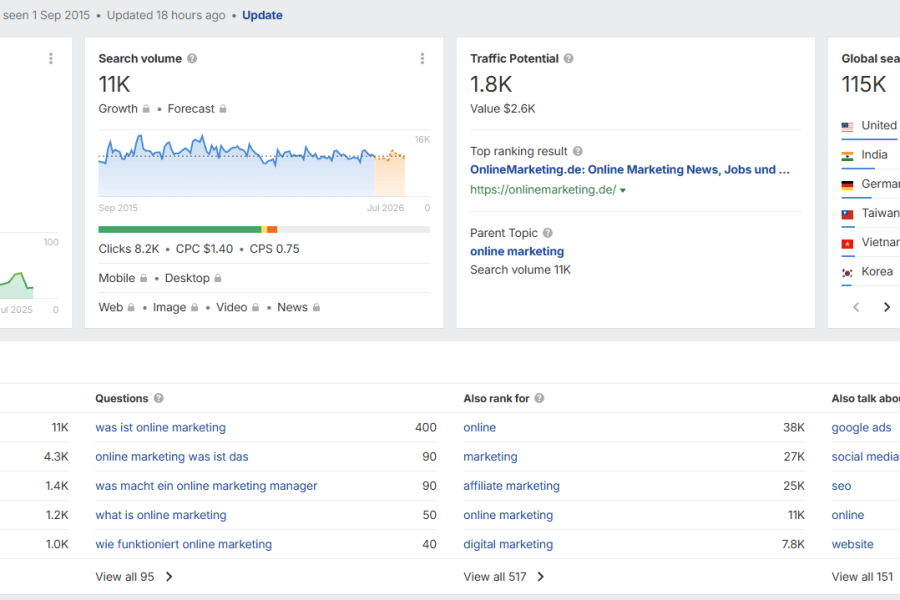Viewport: 900px width, 600px height.
Task: Click the lock icon next to Desktop
Action: (x=218, y=278)
